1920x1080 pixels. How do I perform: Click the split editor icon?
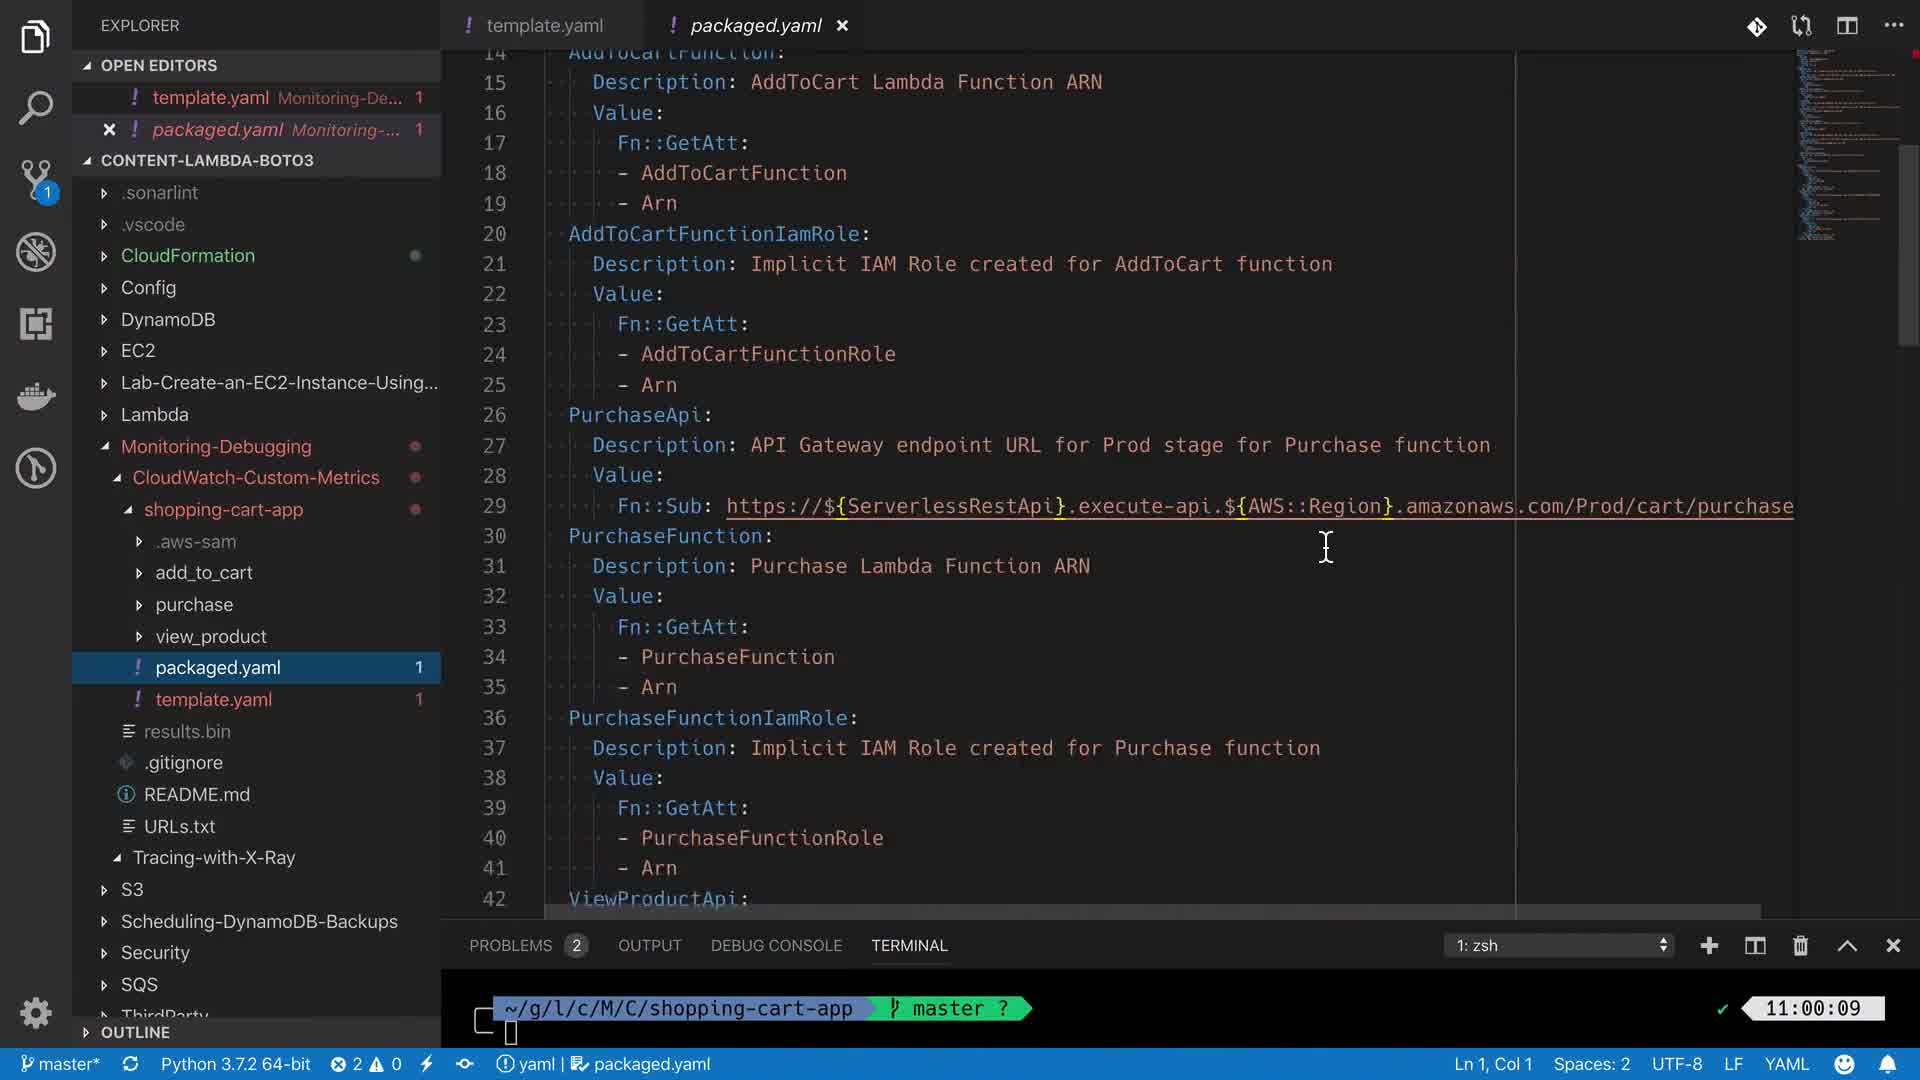tap(1847, 26)
